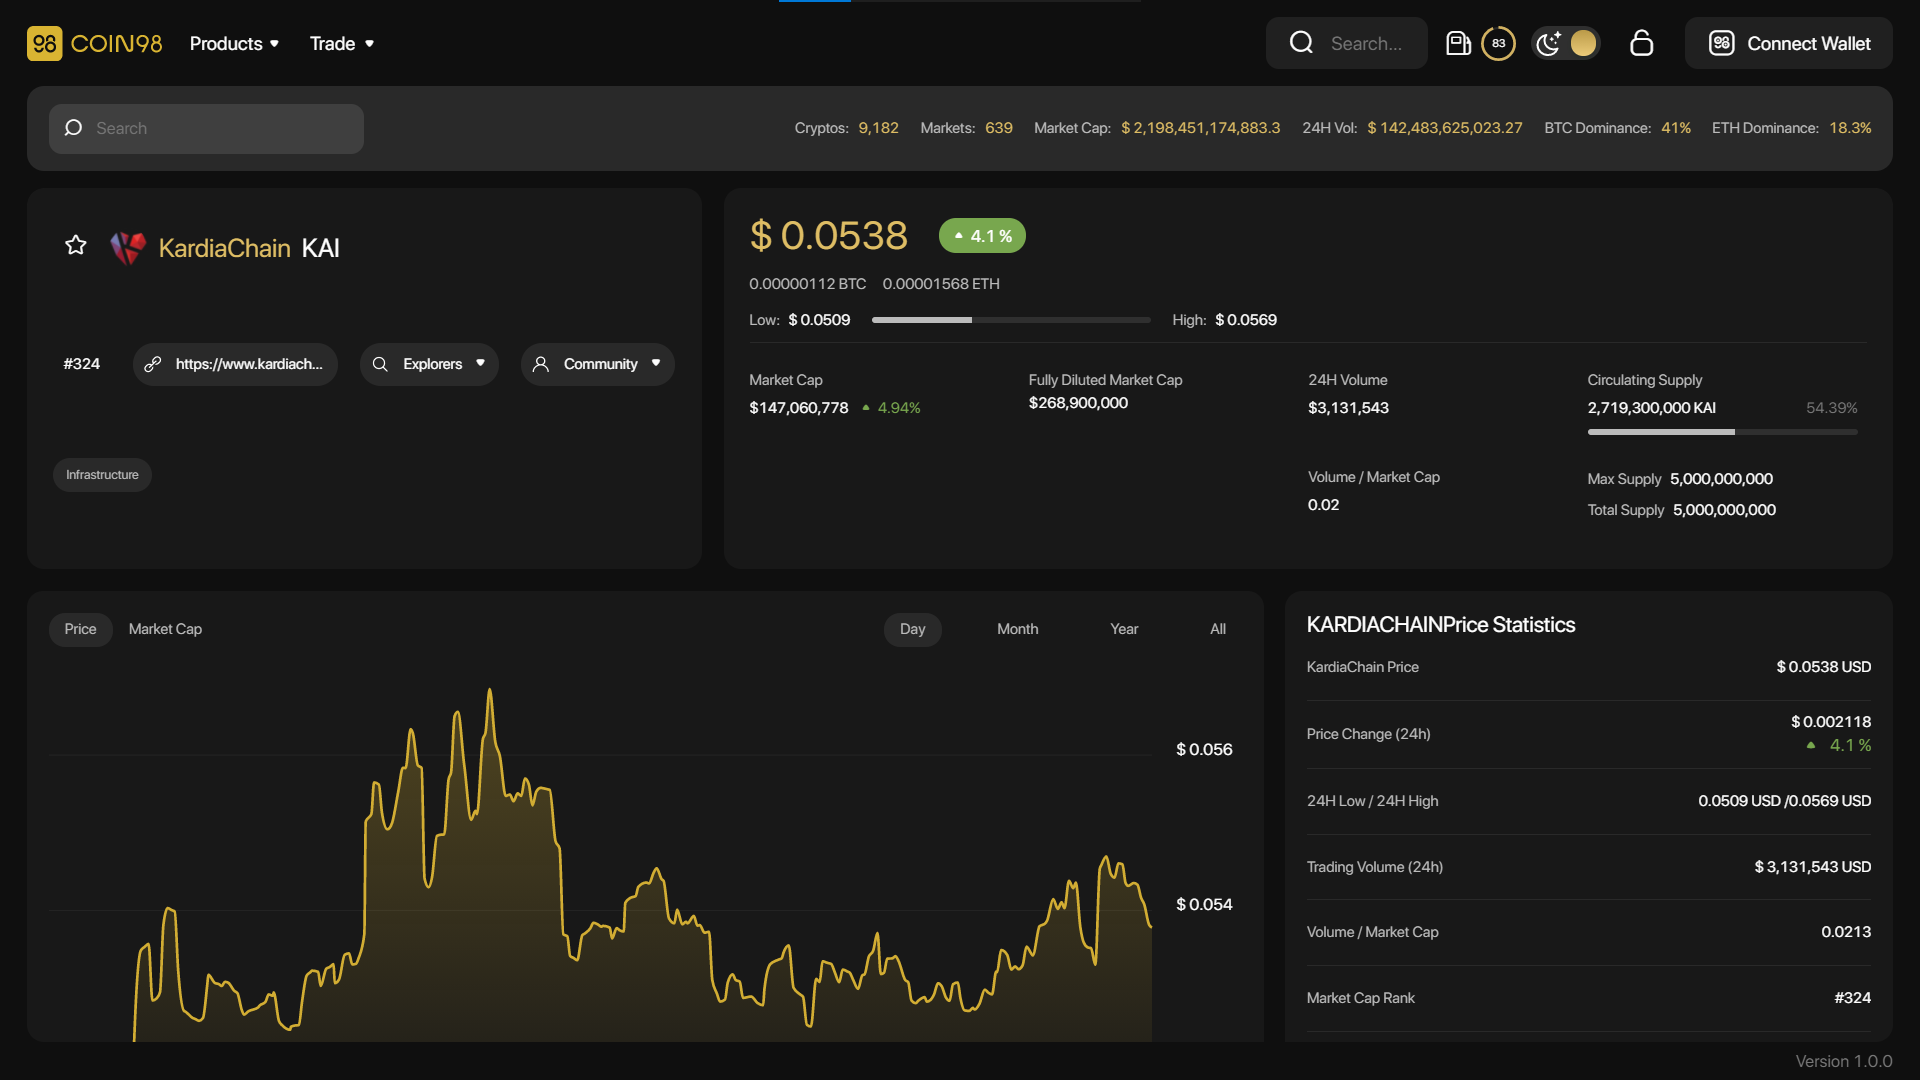Click the Max Supply 5,000,000,000 value
The width and height of the screenshot is (1920, 1080).
click(x=1721, y=479)
